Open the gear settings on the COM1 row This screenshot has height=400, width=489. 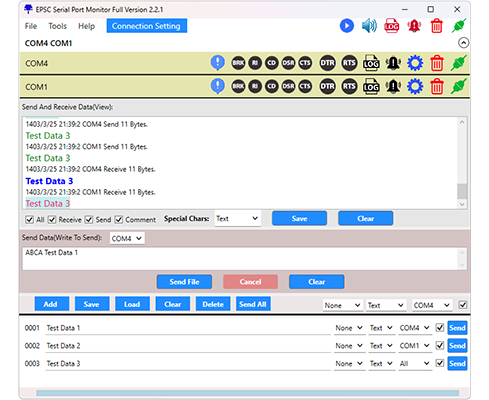[x=415, y=86]
